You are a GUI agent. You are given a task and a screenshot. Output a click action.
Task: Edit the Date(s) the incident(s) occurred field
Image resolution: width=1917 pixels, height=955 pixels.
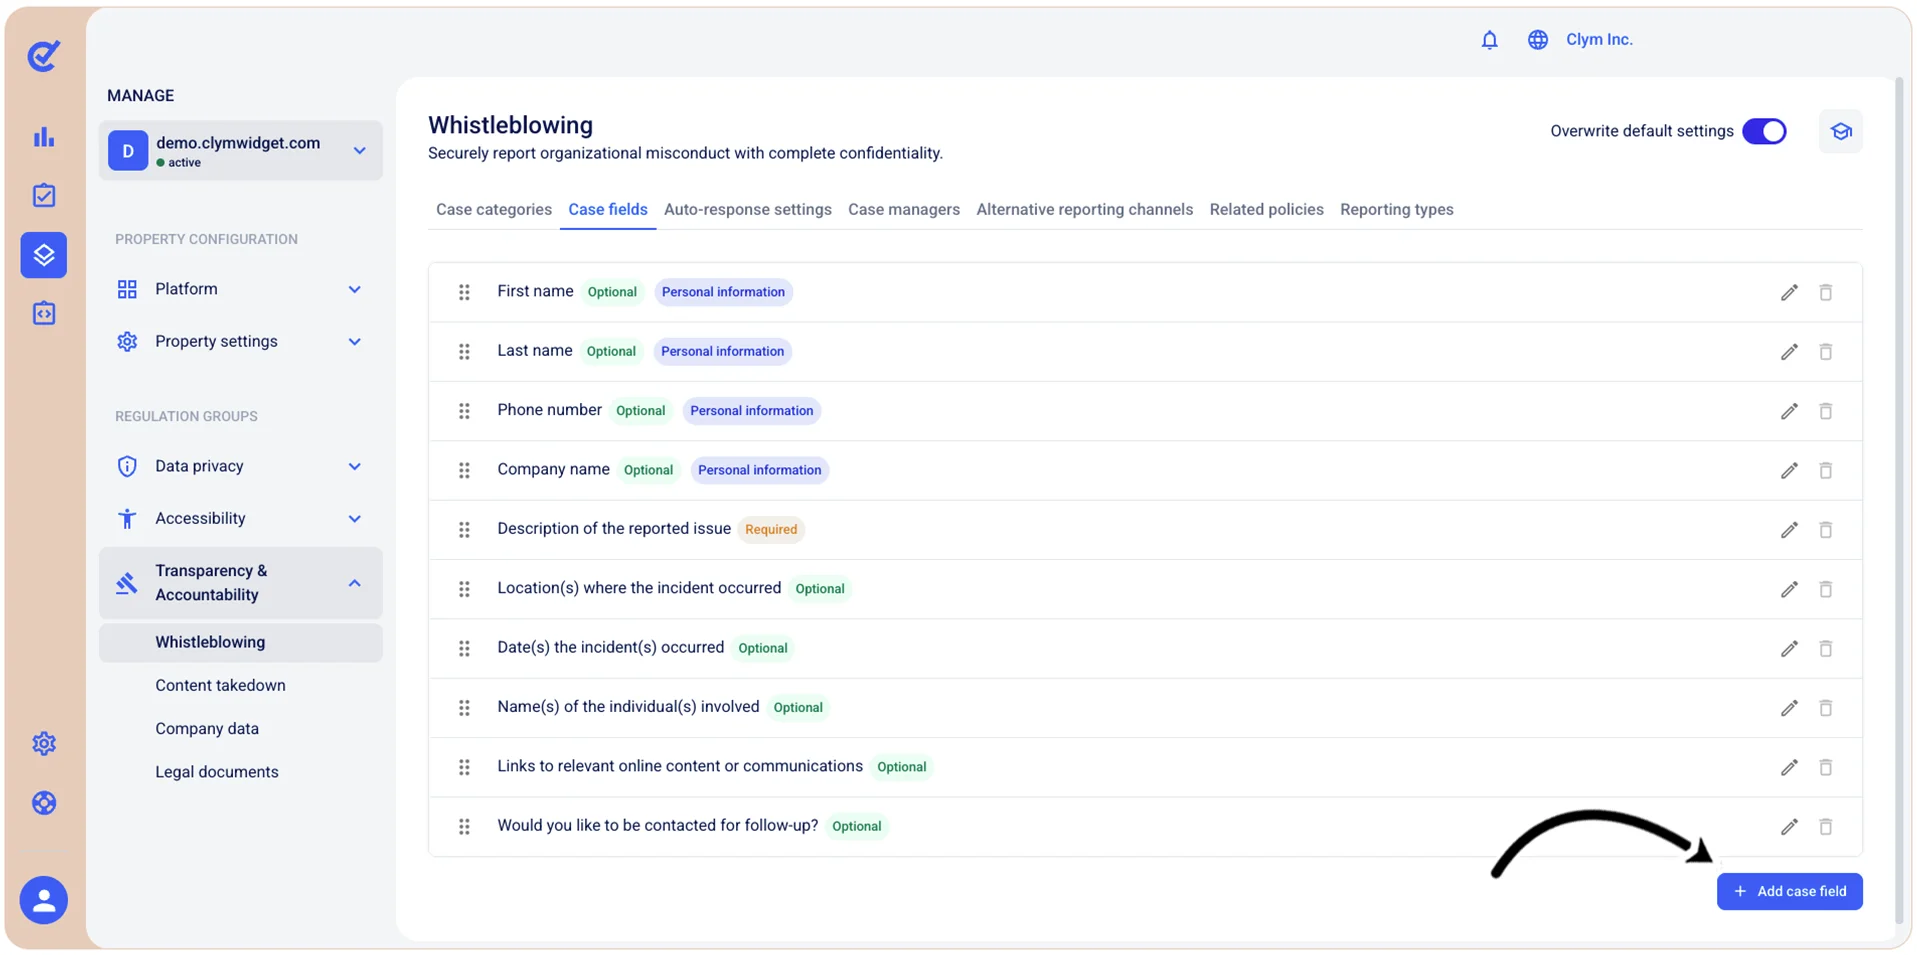point(1789,649)
